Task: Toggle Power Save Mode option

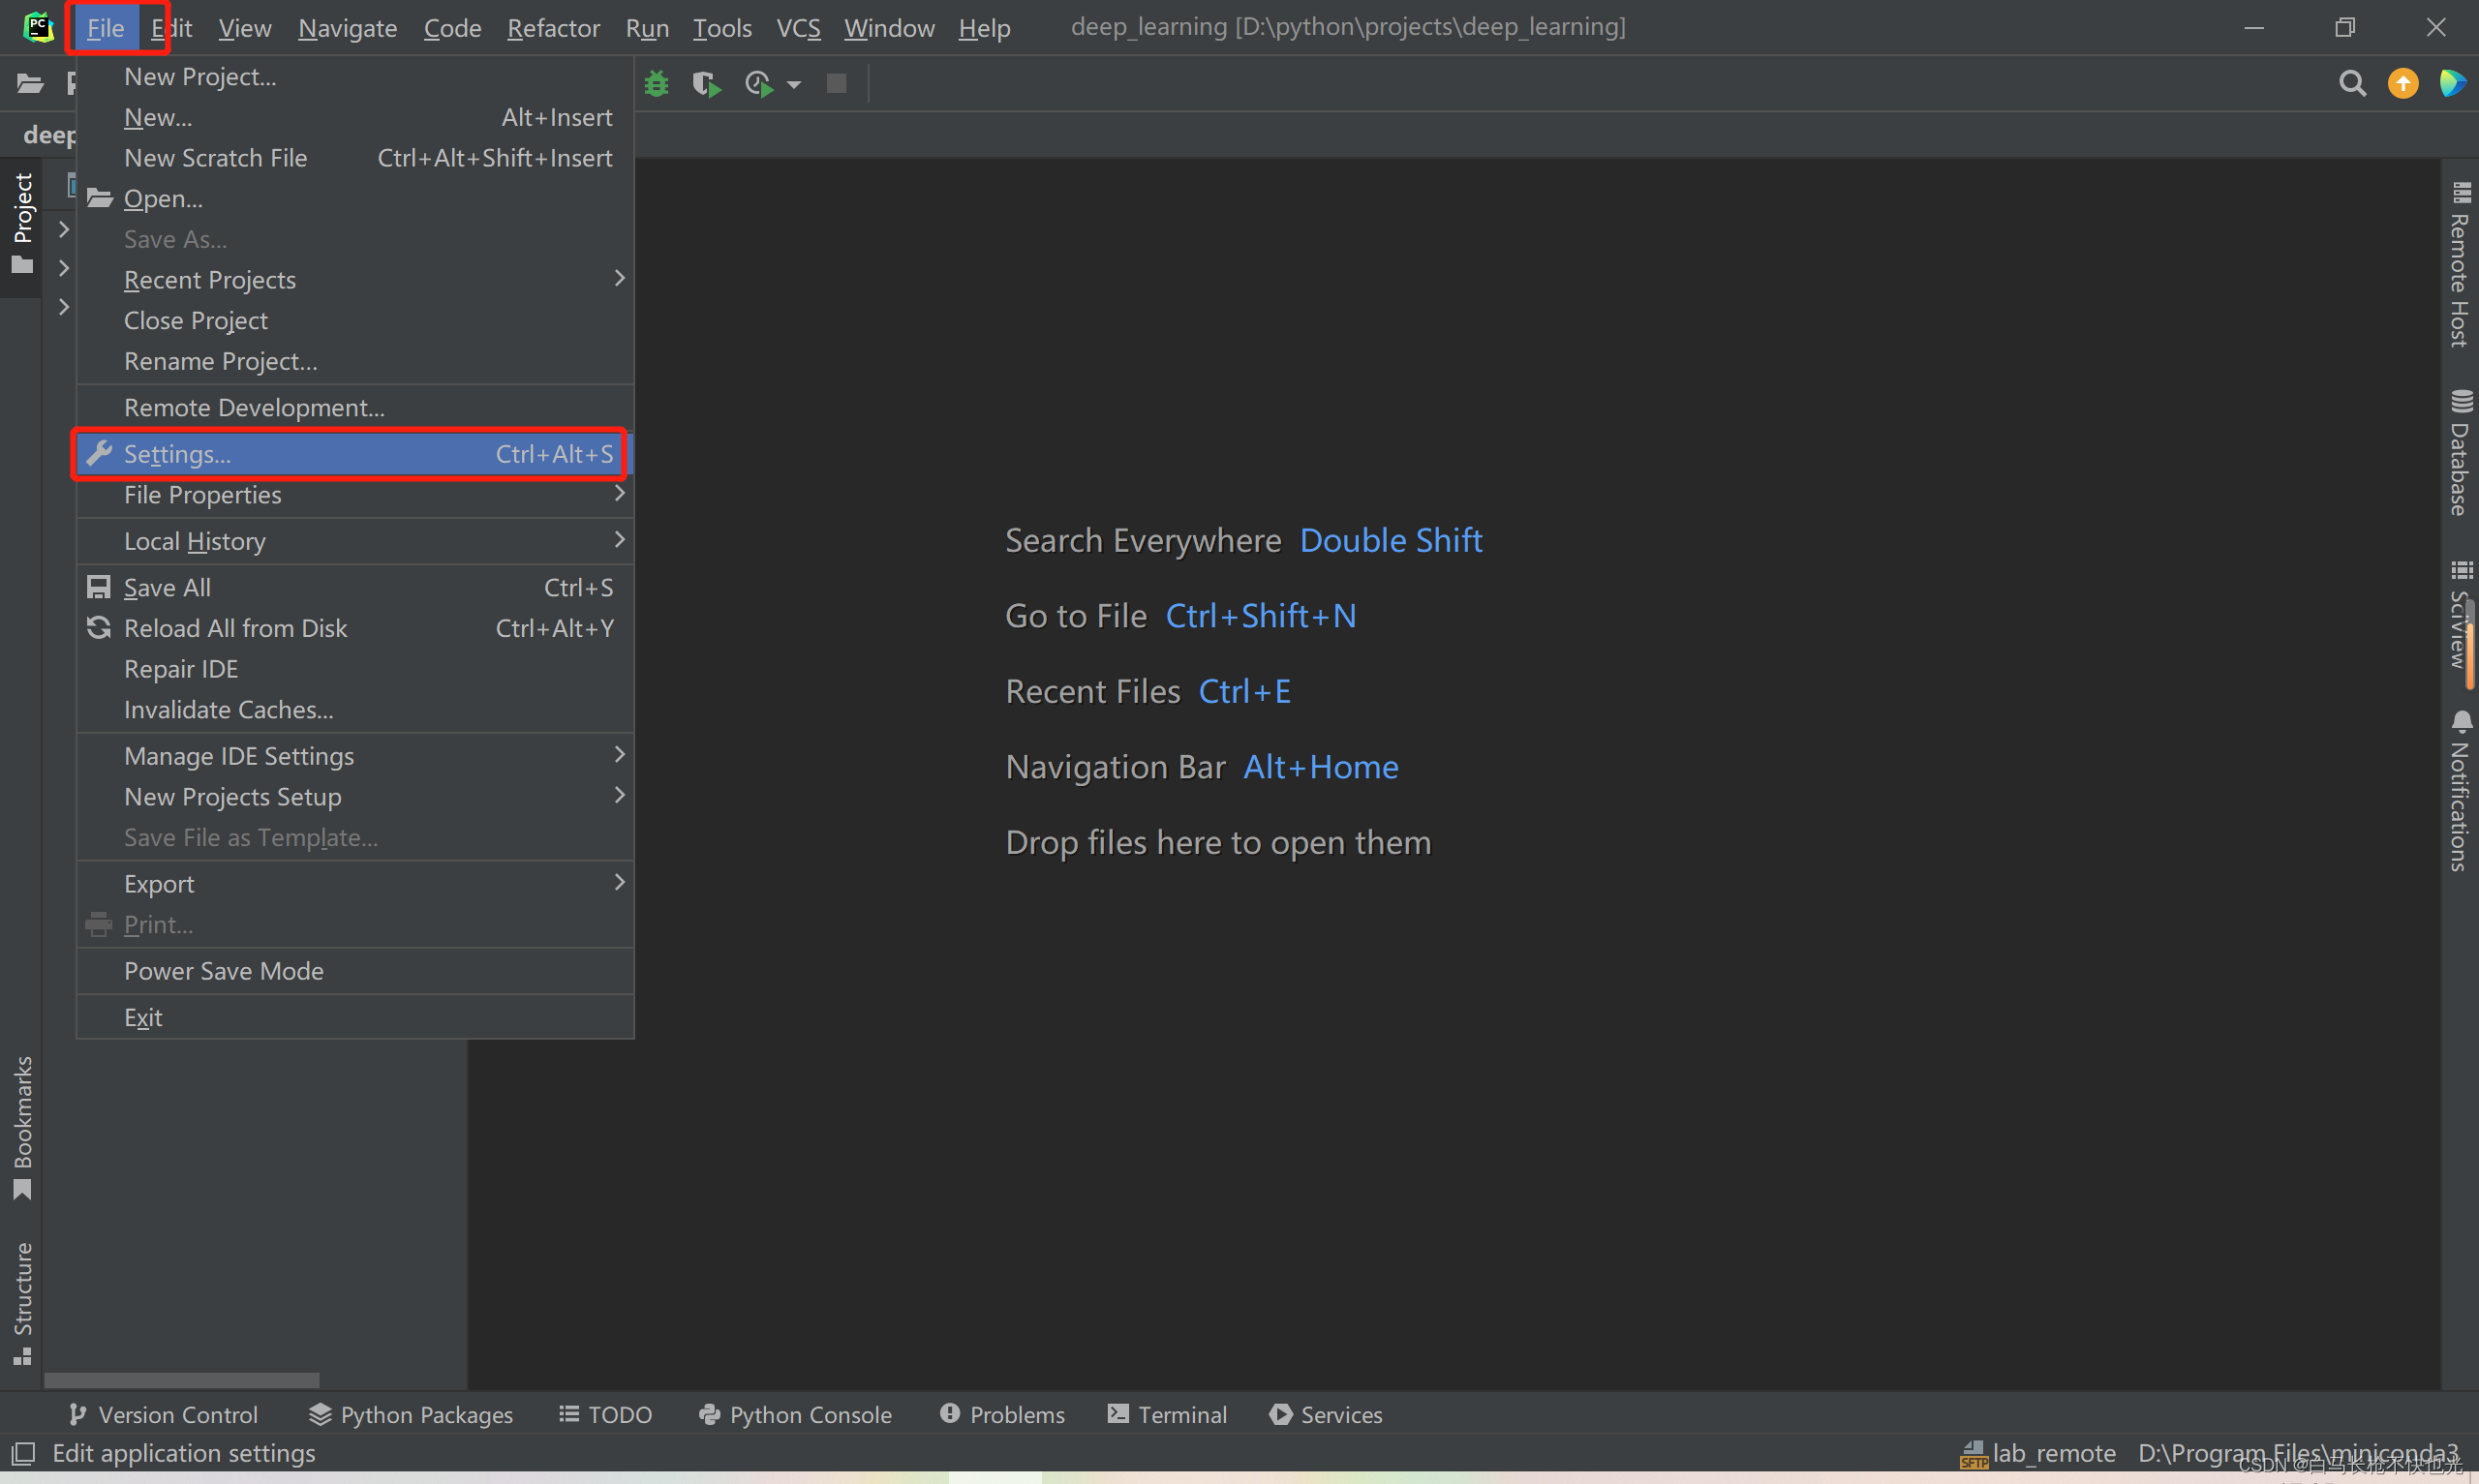Action: [x=225, y=970]
